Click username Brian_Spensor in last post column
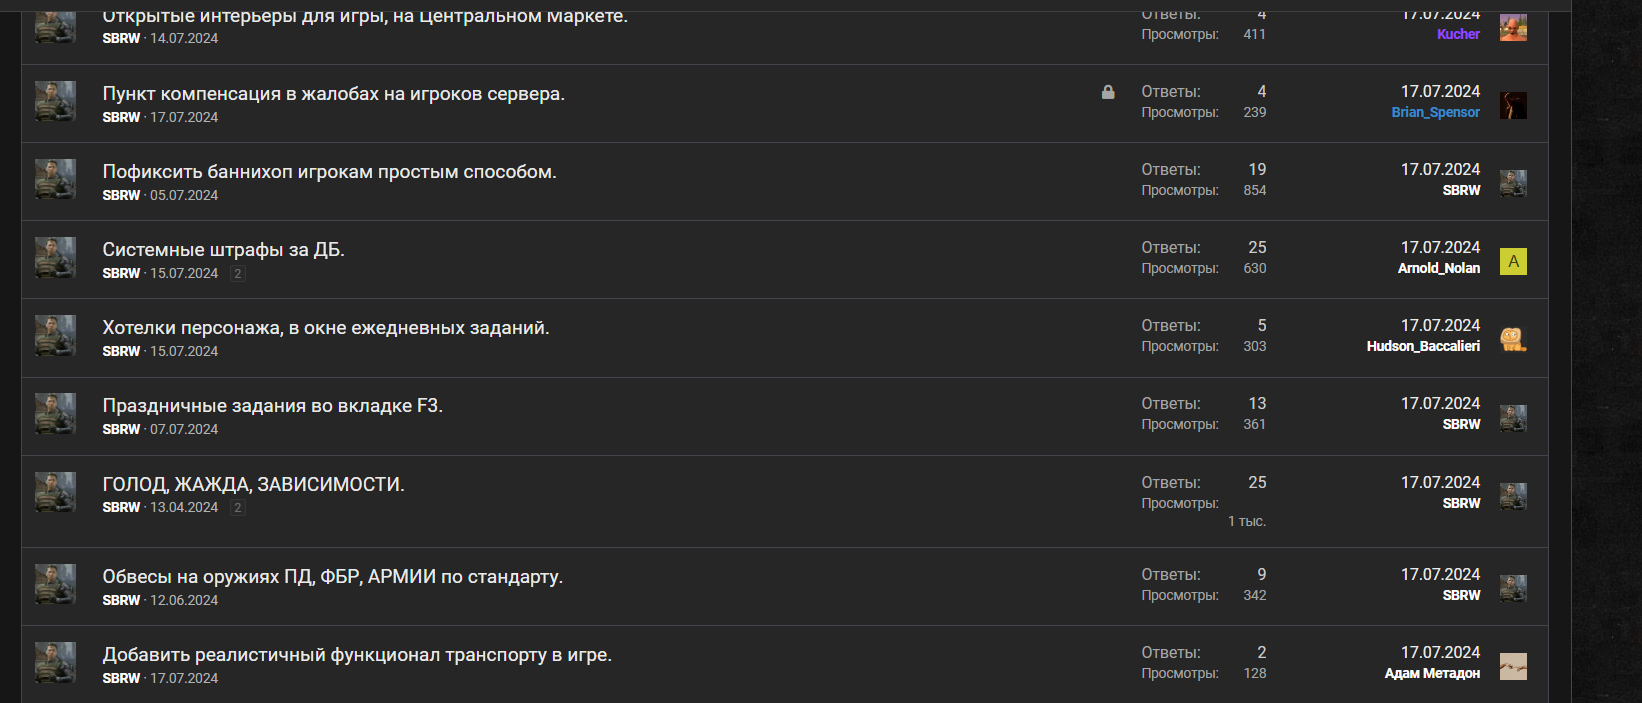1642x703 pixels. tap(1435, 112)
